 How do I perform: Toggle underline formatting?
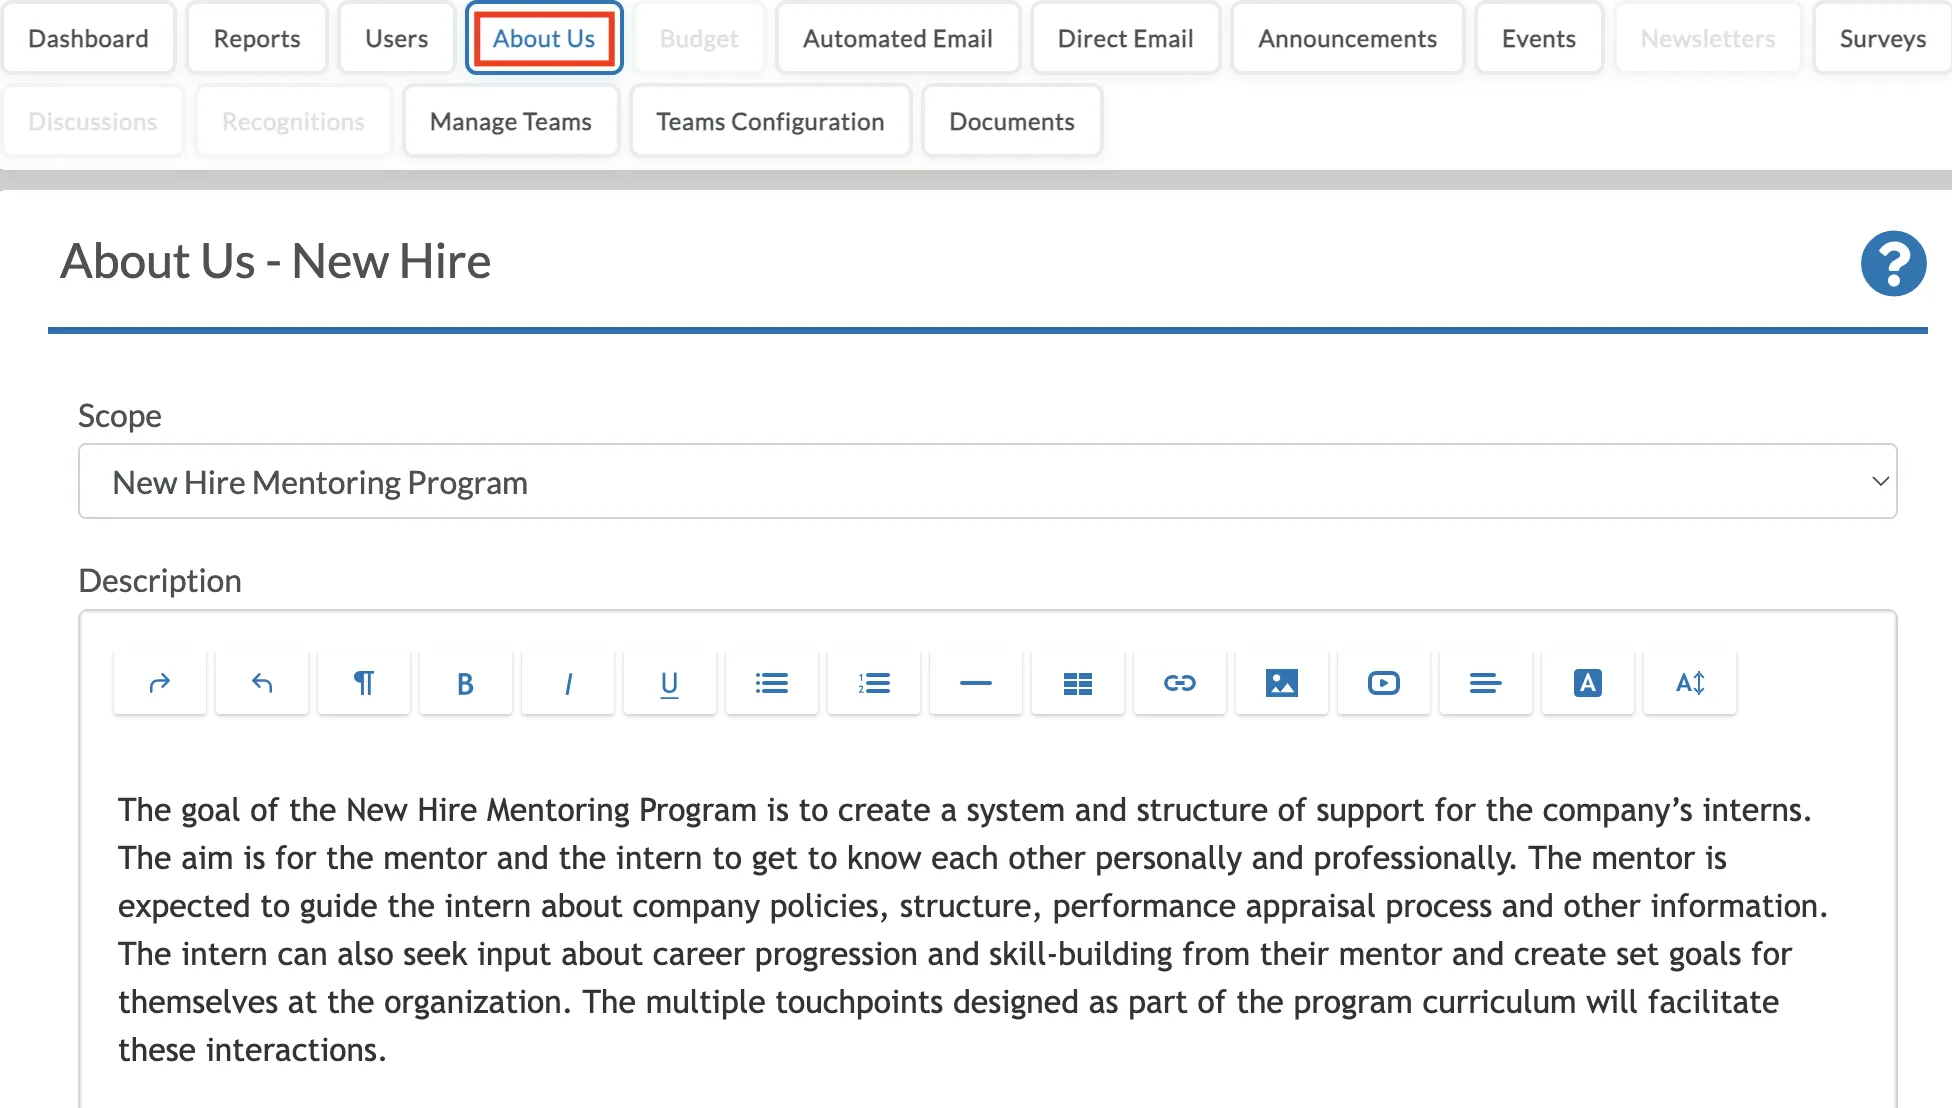coord(670,683)
